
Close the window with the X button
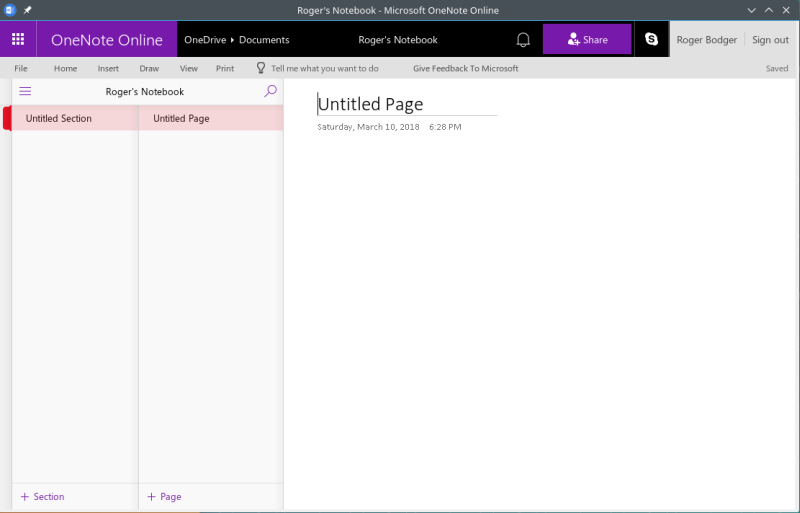coord(786,10)
